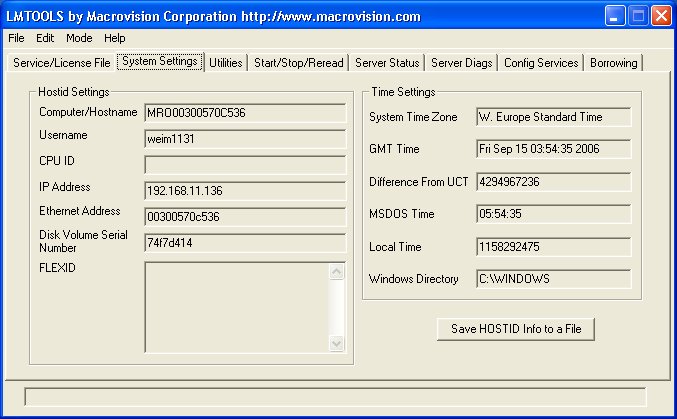677x419 pixels.
Task: Open the Server Diags tab
Action: click(x=462, y=63)
